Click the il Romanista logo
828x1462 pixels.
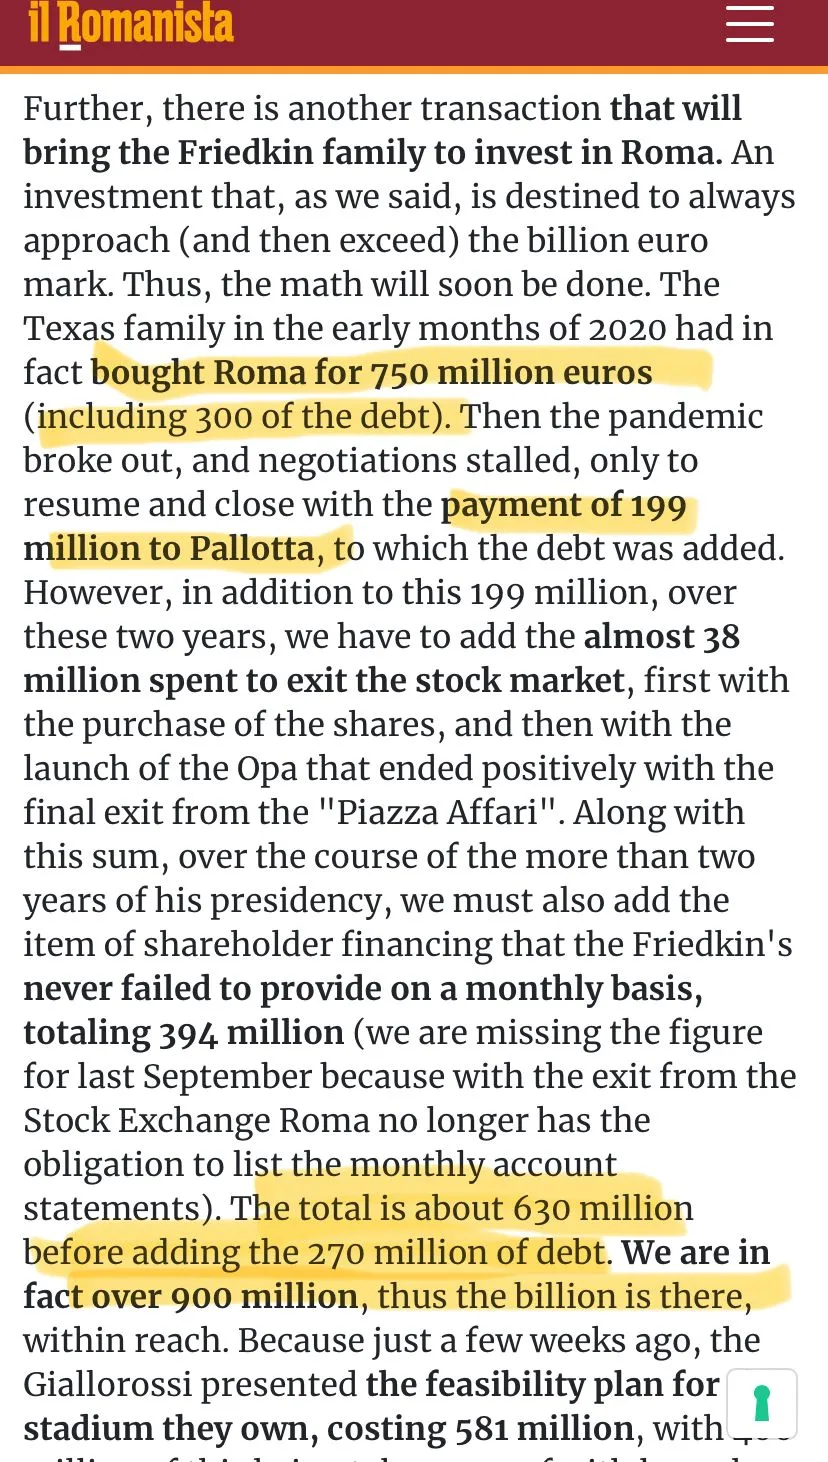131,24
